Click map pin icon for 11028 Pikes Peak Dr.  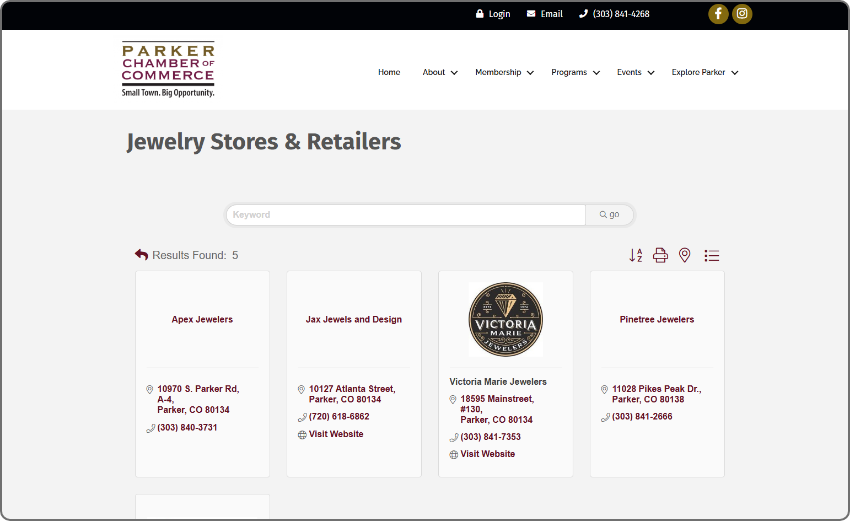pos(604,389)
